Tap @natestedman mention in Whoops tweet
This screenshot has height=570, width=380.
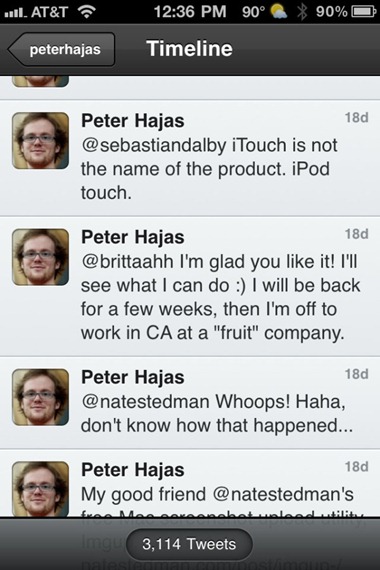145,402
